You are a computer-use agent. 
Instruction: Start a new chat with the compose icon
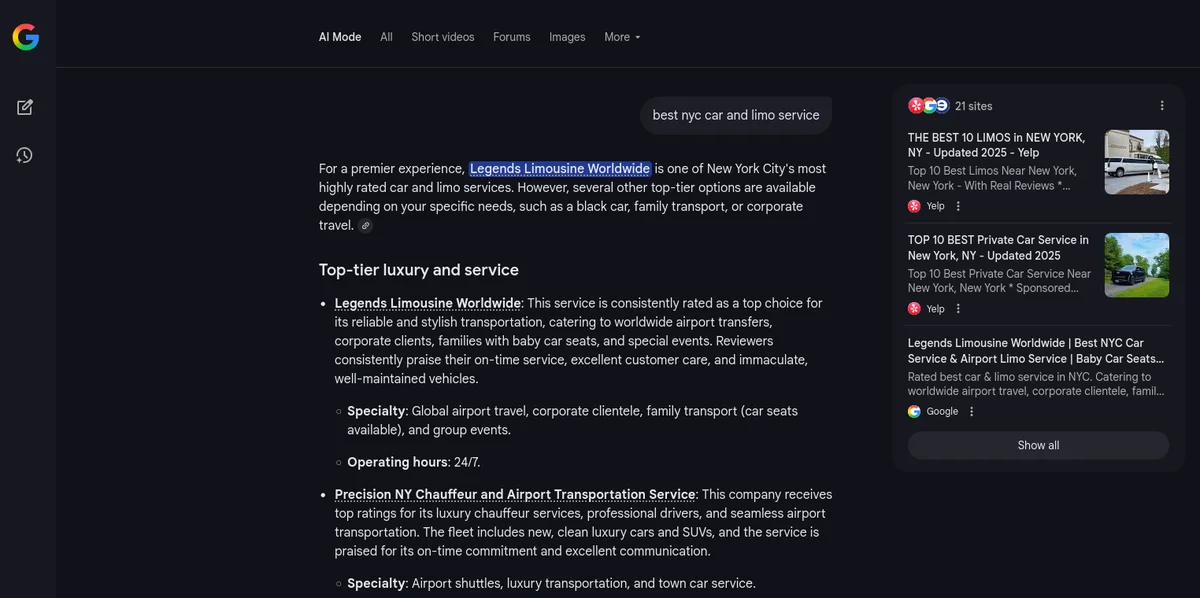[x=25, y=107]
